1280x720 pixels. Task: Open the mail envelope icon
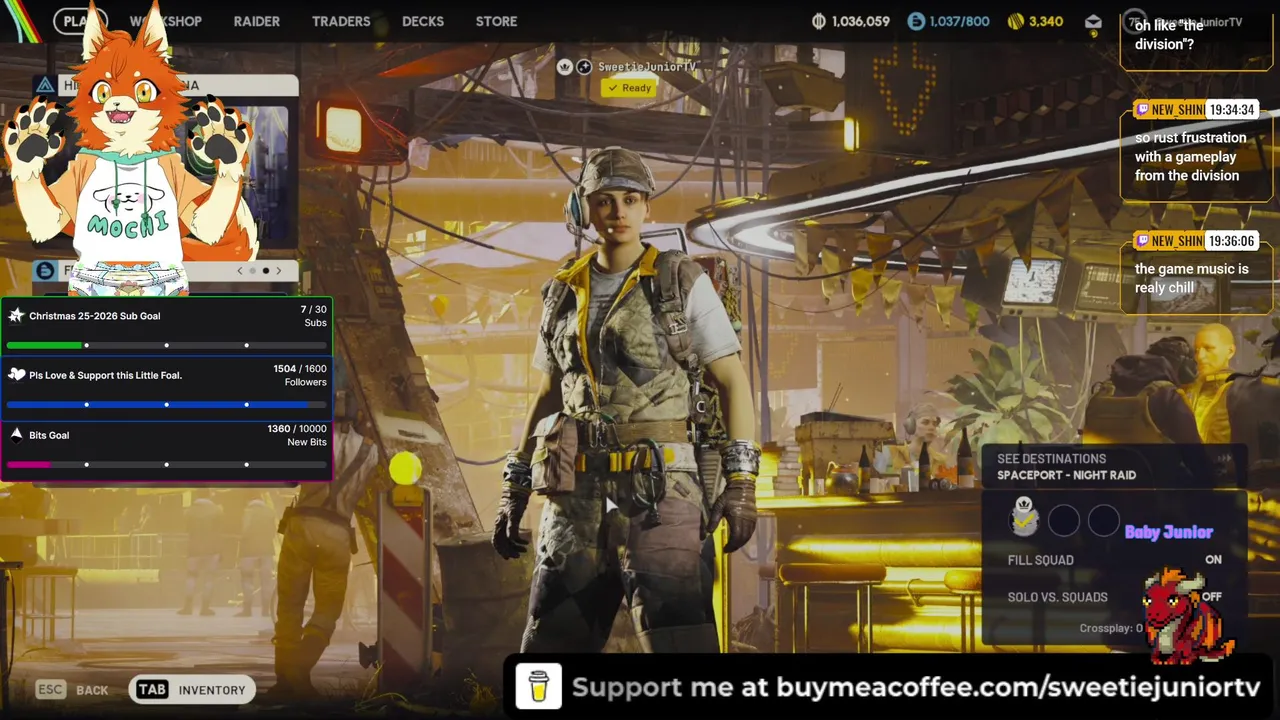pyautogui.click(x=1093, y=22)
